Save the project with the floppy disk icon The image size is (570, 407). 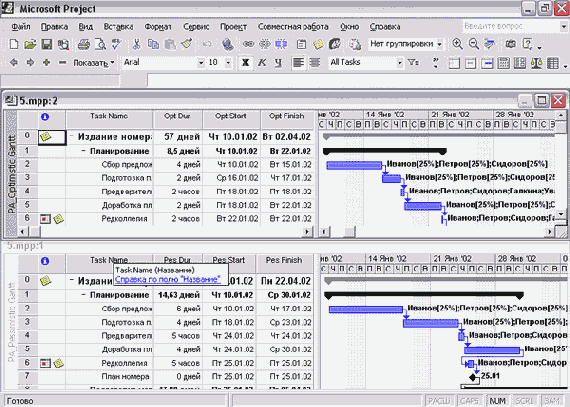47,44
